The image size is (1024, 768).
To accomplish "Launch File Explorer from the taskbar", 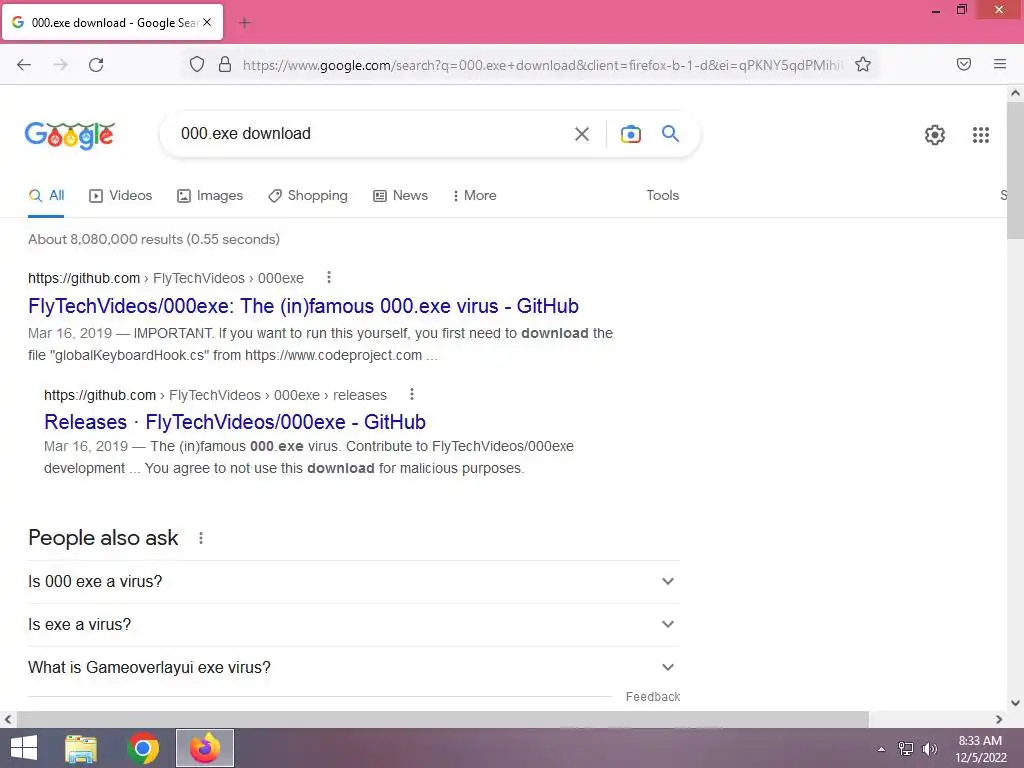I will (81, 748).
